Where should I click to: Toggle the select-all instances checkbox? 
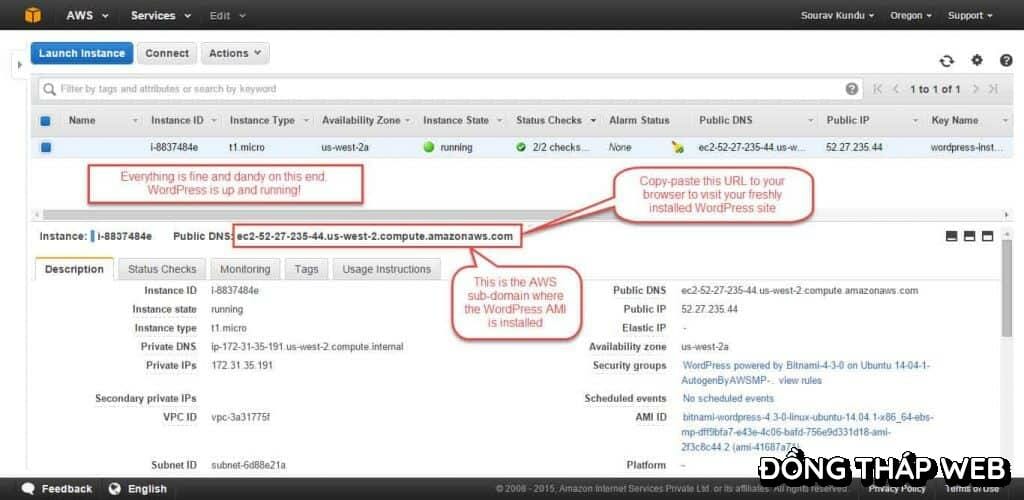point(45,121)
